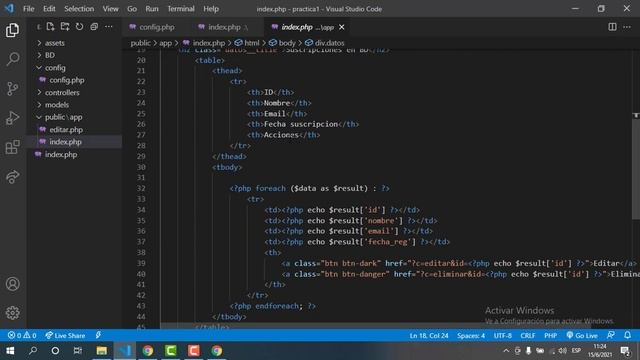Open the Visual Studio Code logo menu
Image resolution: width=640 pixels, height=360 pixels.
click(x=9, y=9)
